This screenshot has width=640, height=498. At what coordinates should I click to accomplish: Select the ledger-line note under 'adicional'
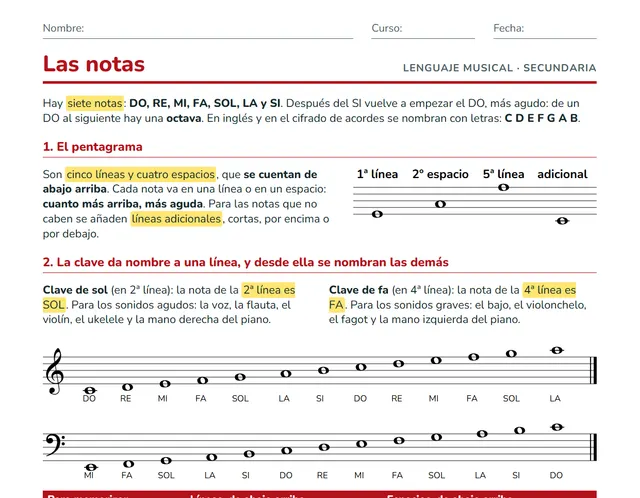(x=562, y=221)
